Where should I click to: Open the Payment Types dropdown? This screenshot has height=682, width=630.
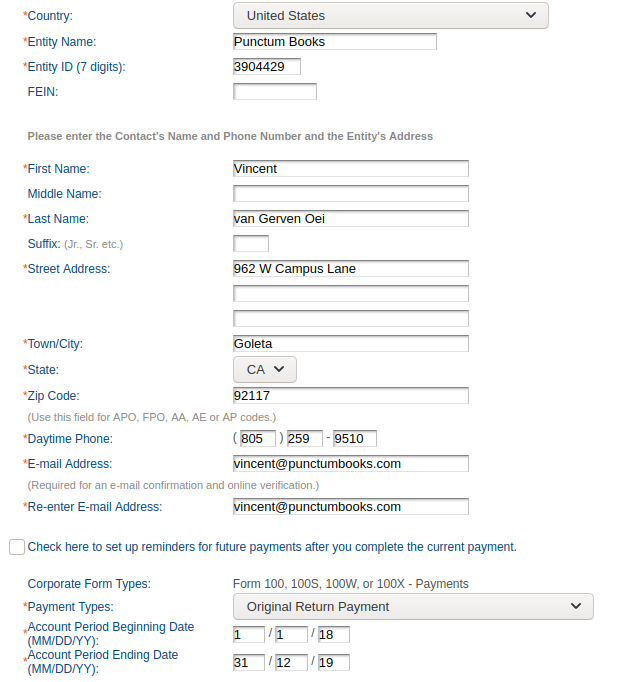coord(412,607)
